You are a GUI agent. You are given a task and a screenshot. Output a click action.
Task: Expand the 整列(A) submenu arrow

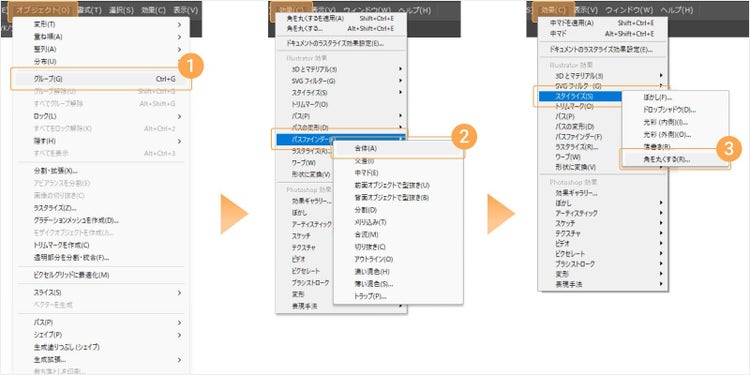pyautogui.click(x=179, y=49)
